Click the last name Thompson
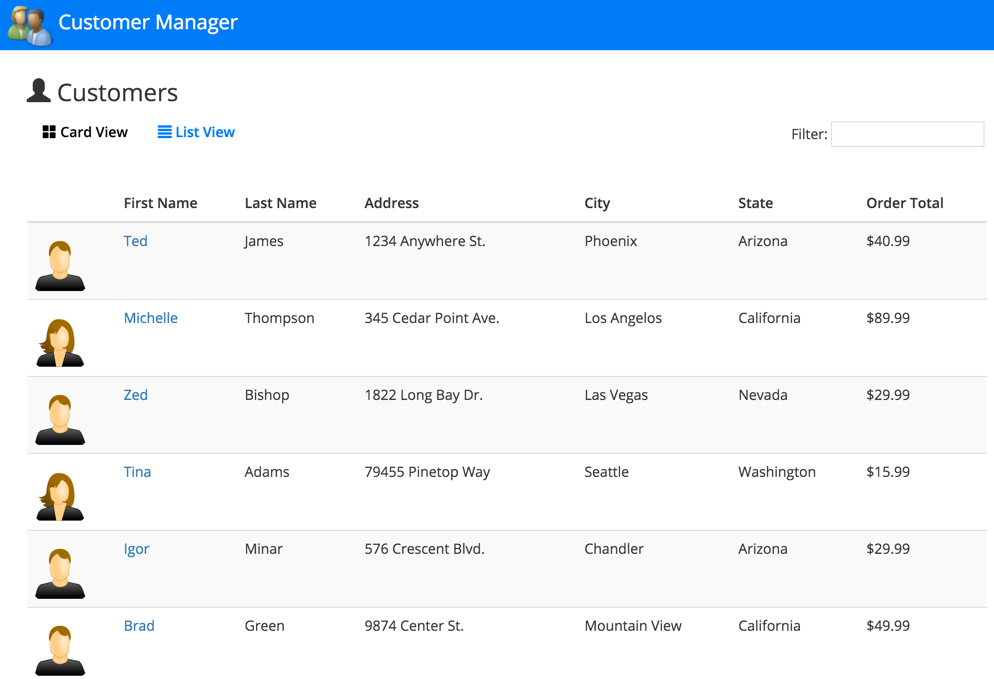This screenshot has height=679, width=994. [280, 318]
